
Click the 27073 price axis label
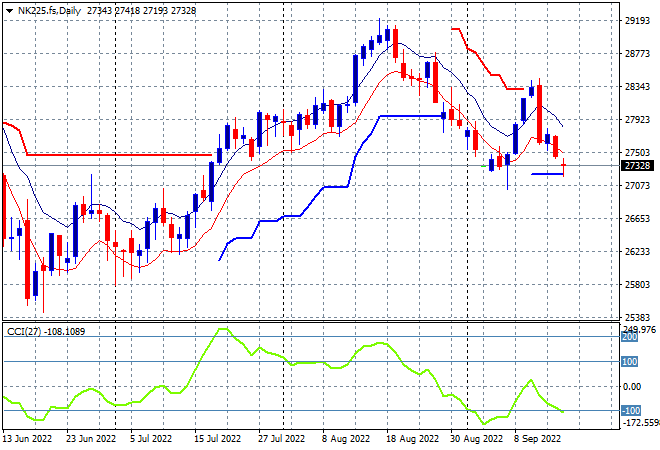pos(637,186)
